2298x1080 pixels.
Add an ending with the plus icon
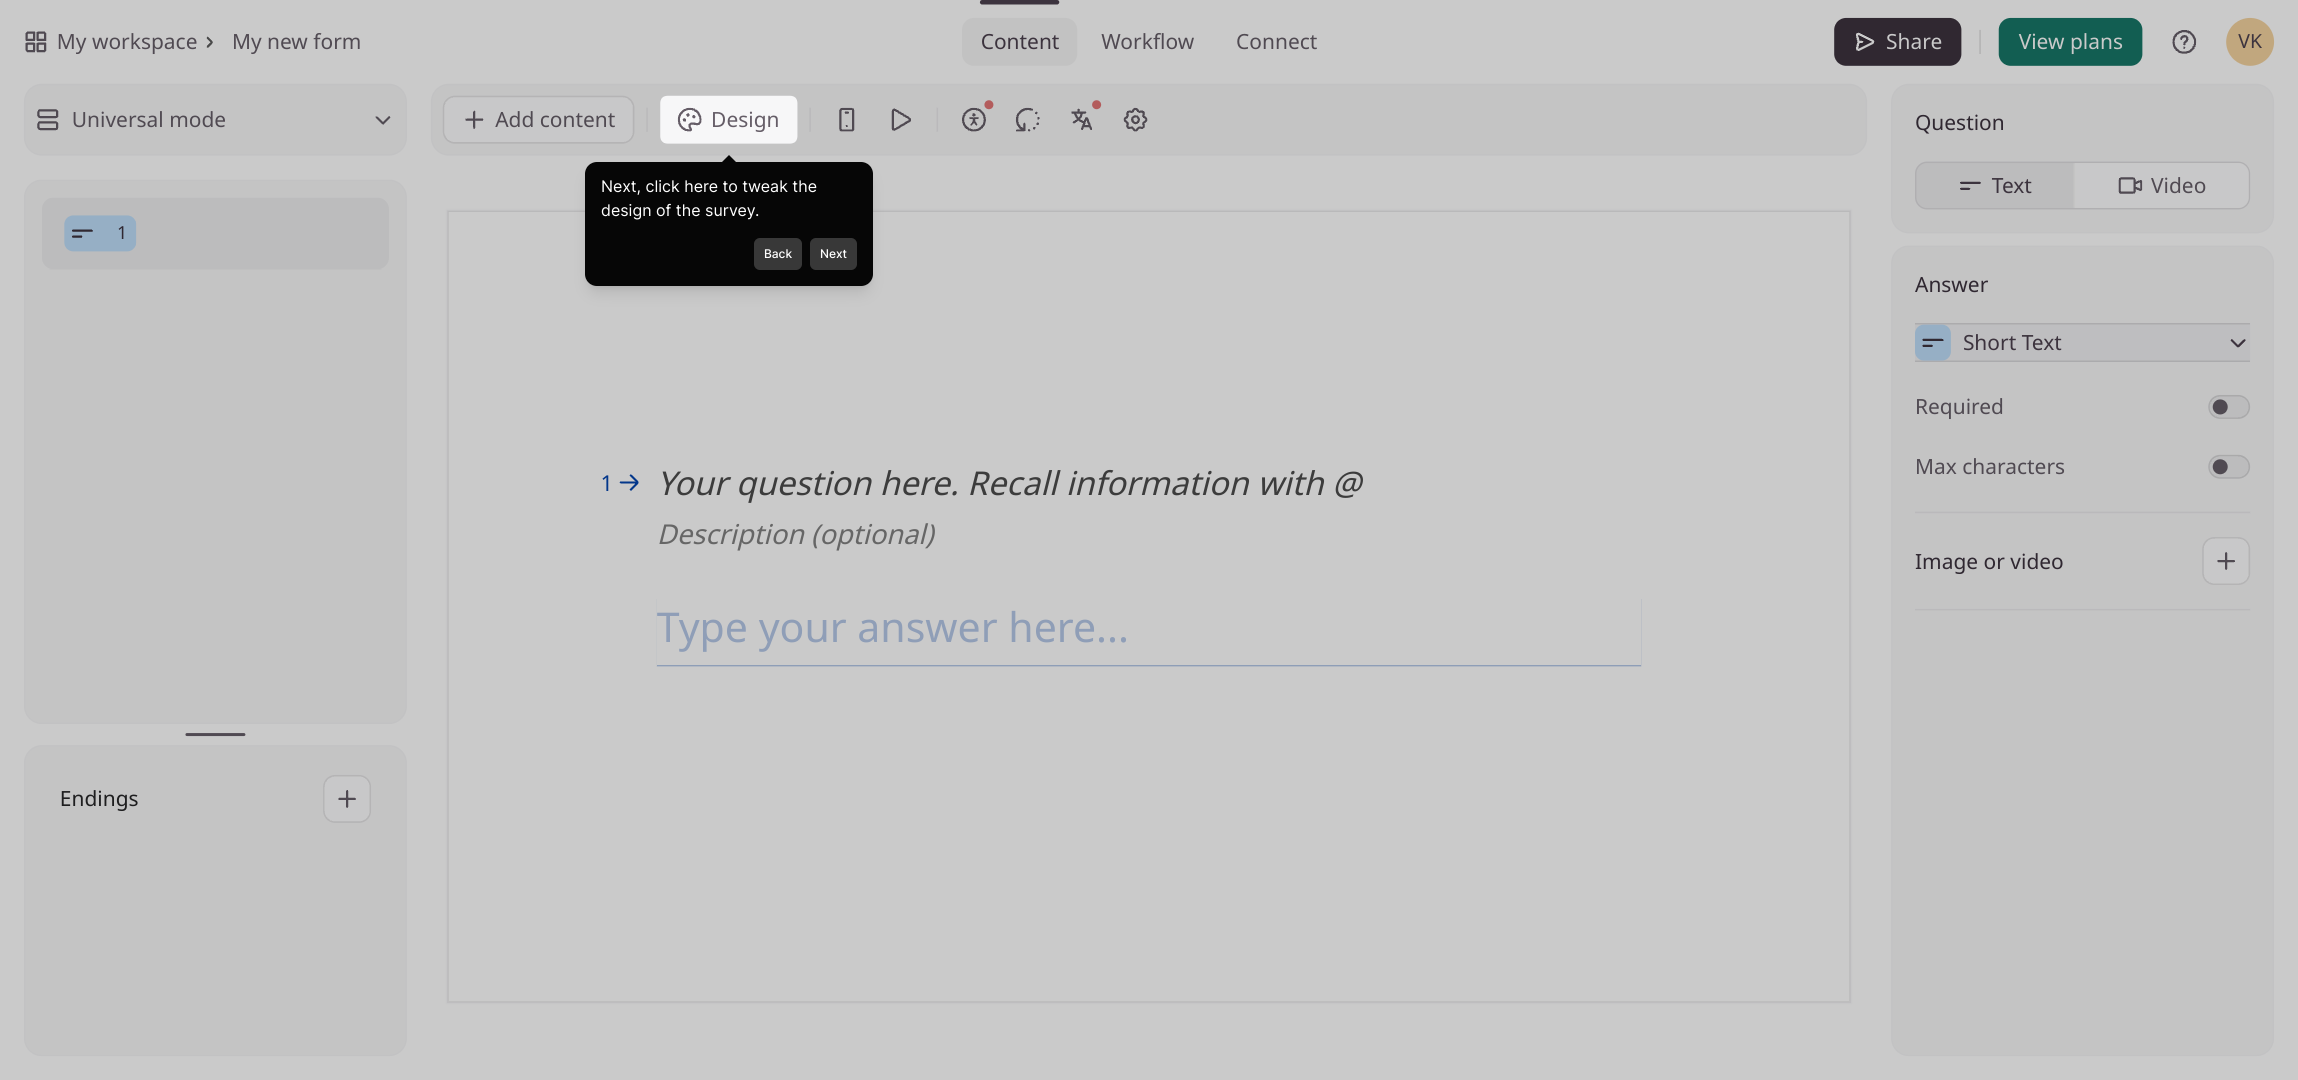[347, 799]
